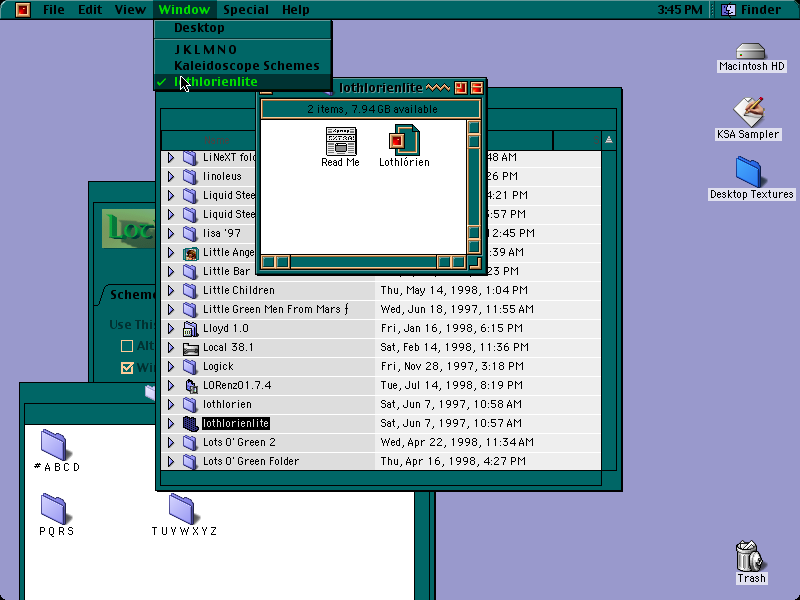Choose lothlorienlite in the Window menu

pyautogui.click(x=243, y=82)
